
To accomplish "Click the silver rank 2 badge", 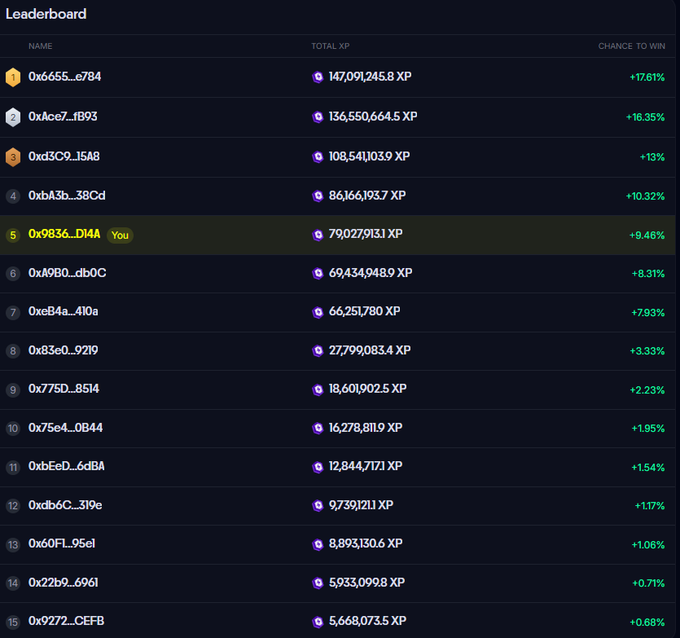I will tap(13, 117).
